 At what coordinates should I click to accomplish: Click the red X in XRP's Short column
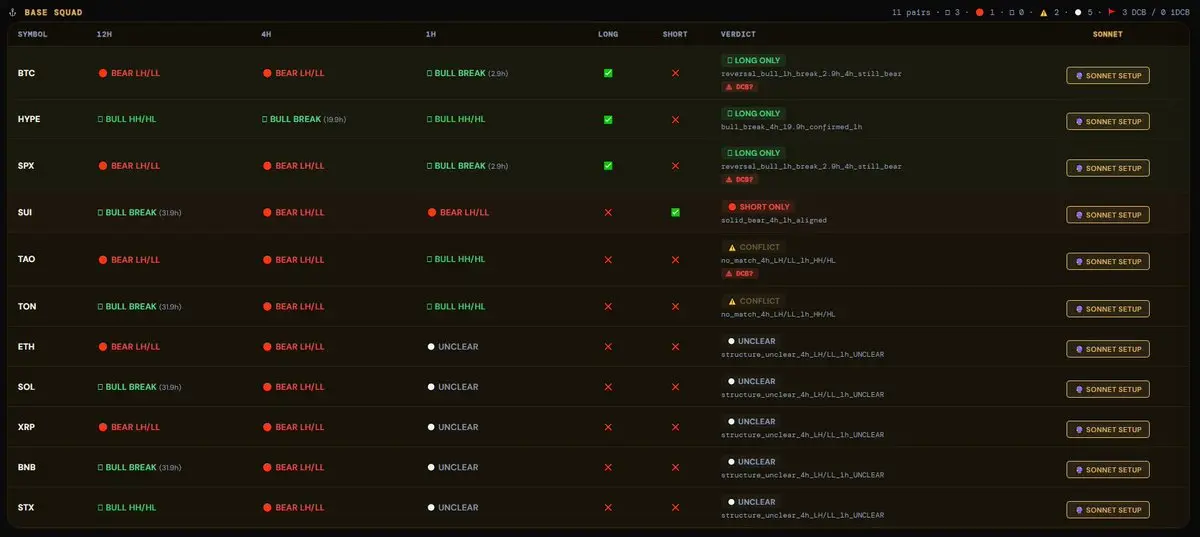pos(675,427)
